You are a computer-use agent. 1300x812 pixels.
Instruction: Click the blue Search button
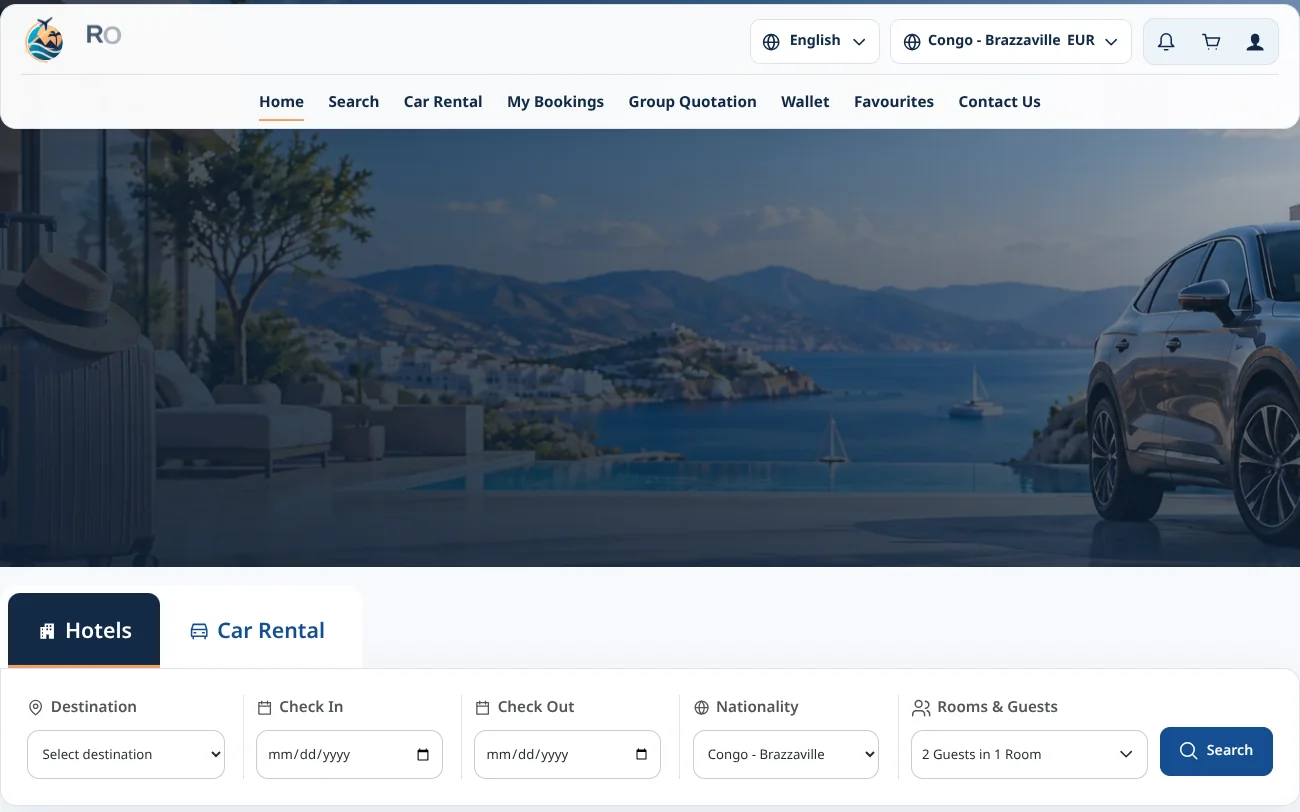pyautogui.click(x=1216, y=751)
